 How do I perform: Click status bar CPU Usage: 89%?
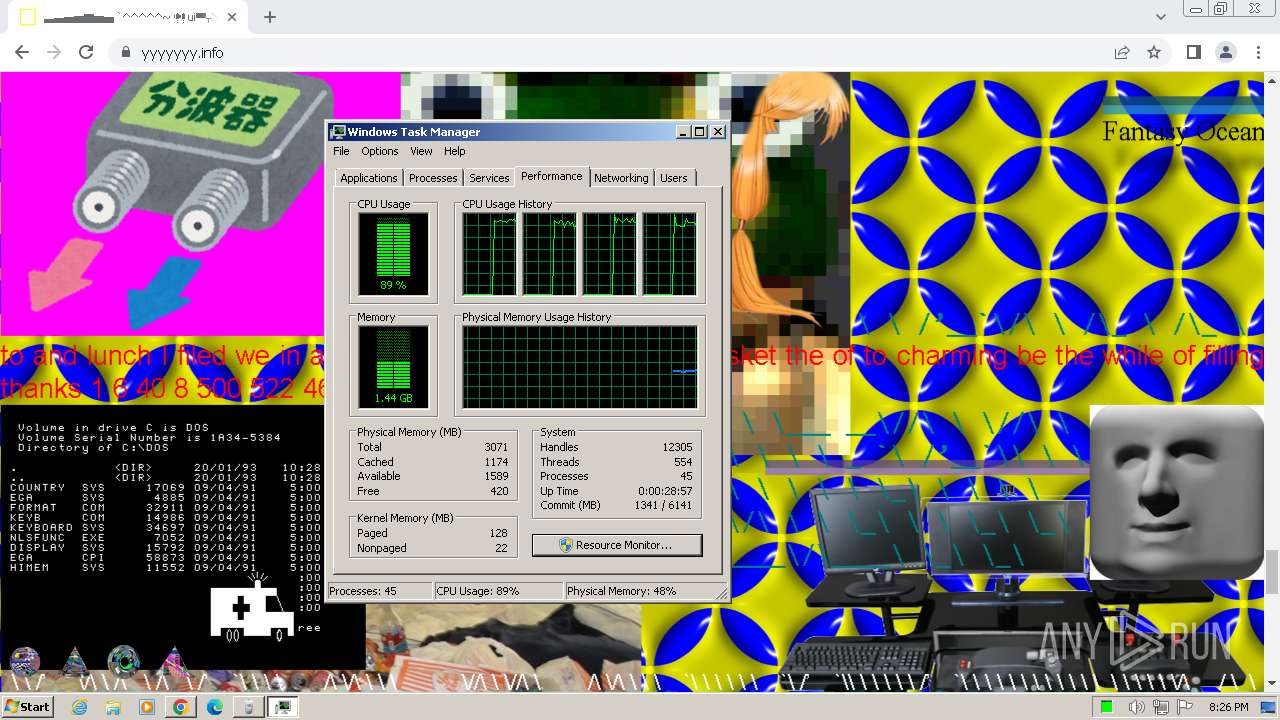(498, 591)
